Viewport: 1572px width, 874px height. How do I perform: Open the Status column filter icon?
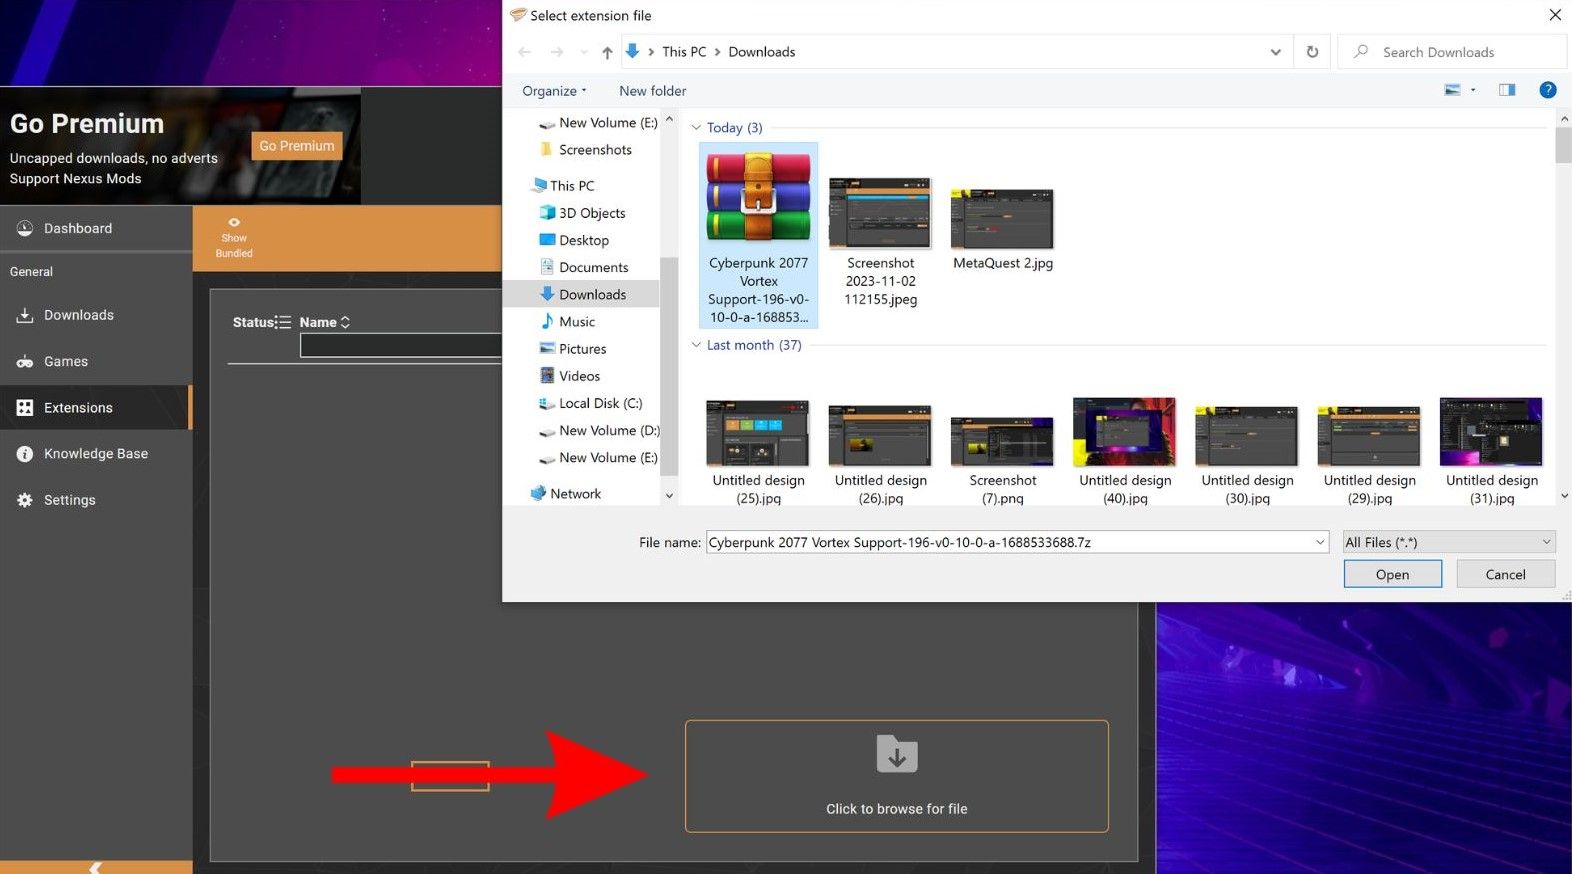click(x=284, y=322)
